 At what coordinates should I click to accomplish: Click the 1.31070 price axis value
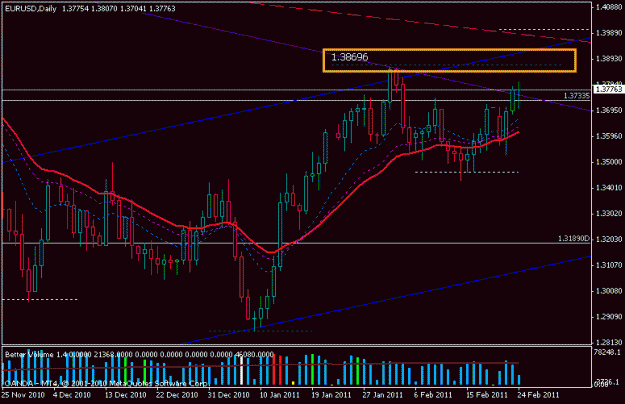609,265
